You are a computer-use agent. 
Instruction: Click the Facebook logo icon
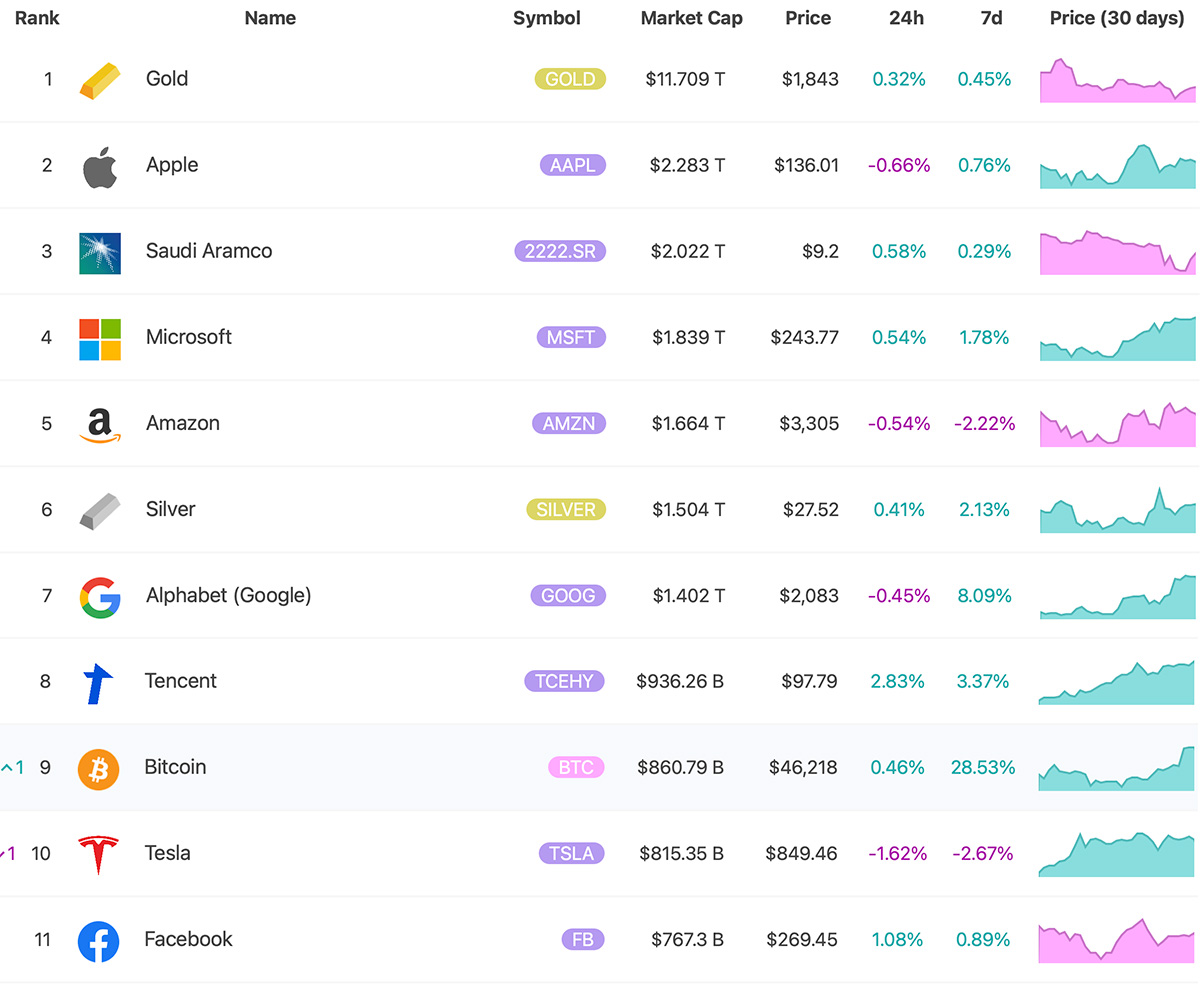pyautogui.click(x=99, y=941)
